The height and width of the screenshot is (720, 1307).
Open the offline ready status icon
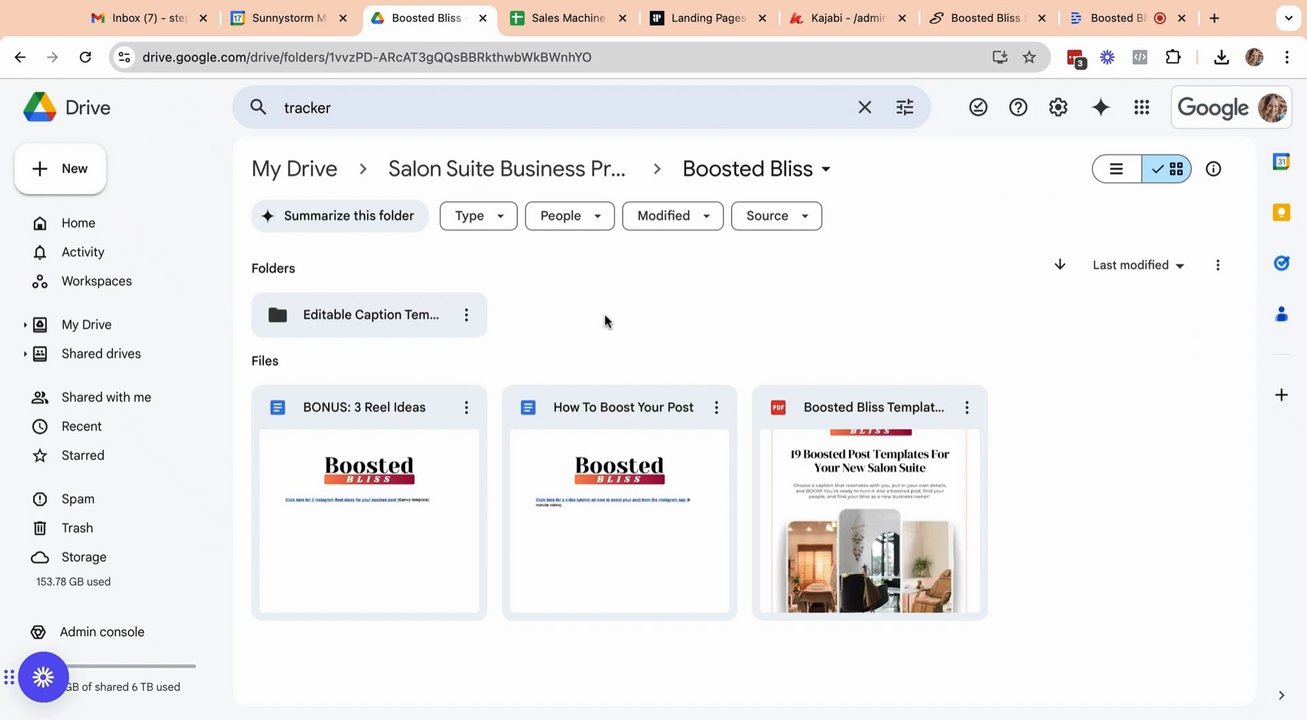(x=978, y=107)
